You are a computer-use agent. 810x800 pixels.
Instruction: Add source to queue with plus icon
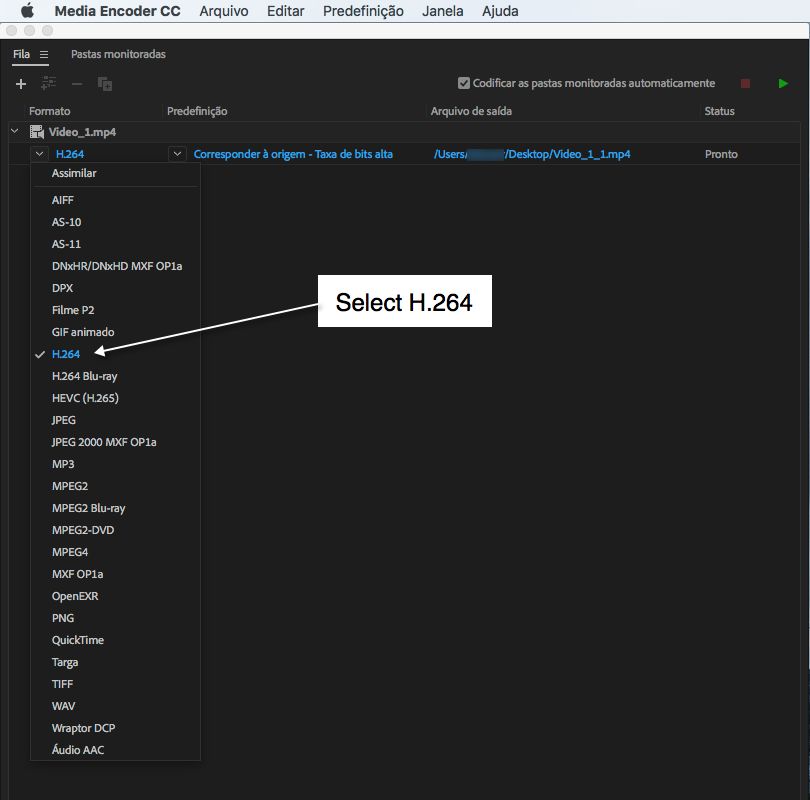(x=21, y=84)
